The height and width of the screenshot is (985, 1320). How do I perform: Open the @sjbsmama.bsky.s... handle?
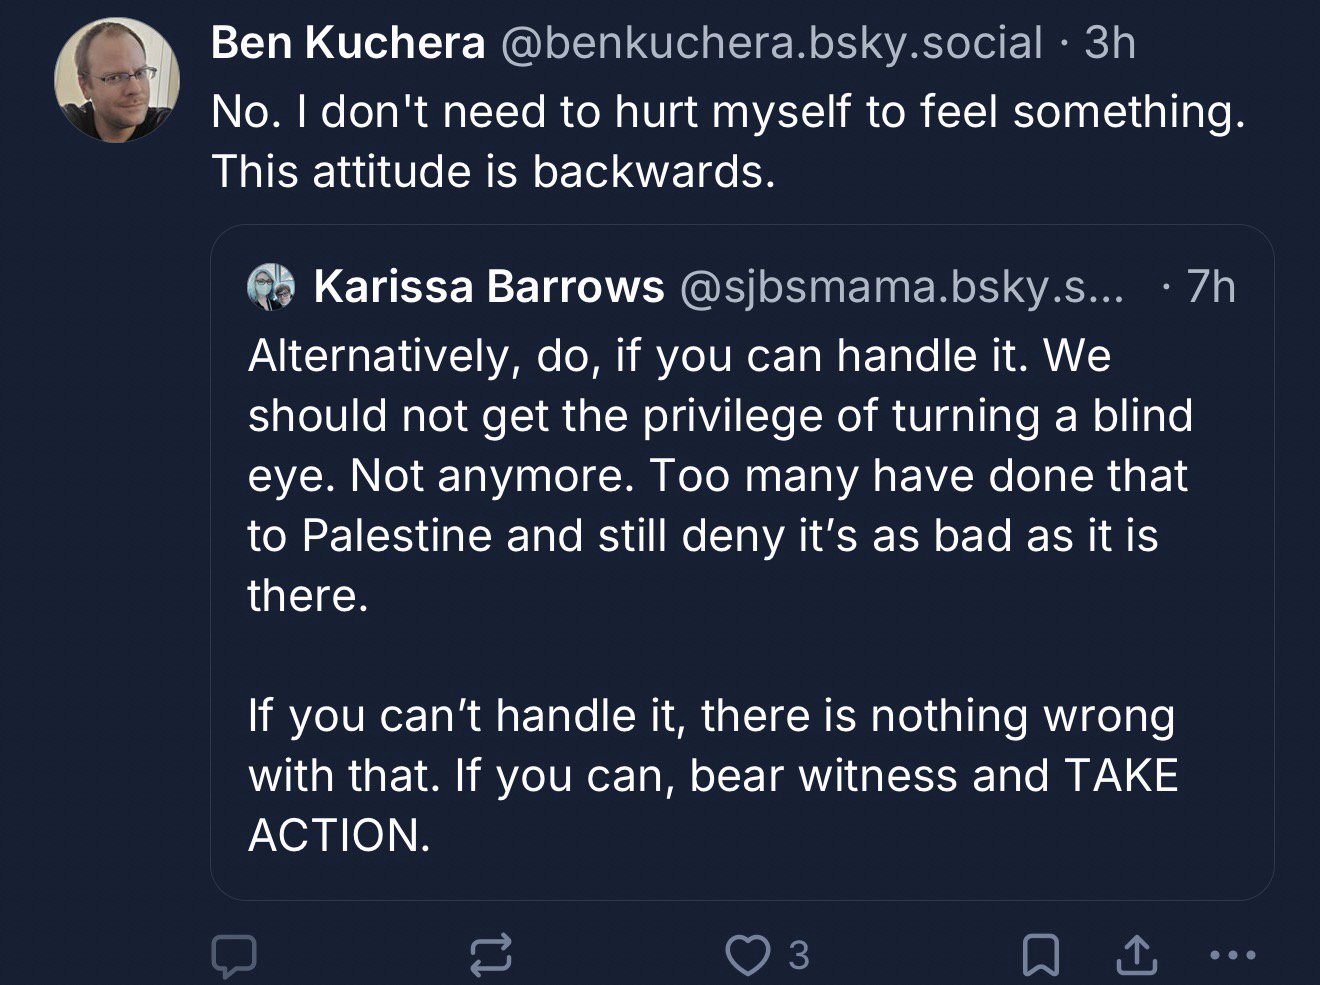point(901,287)
